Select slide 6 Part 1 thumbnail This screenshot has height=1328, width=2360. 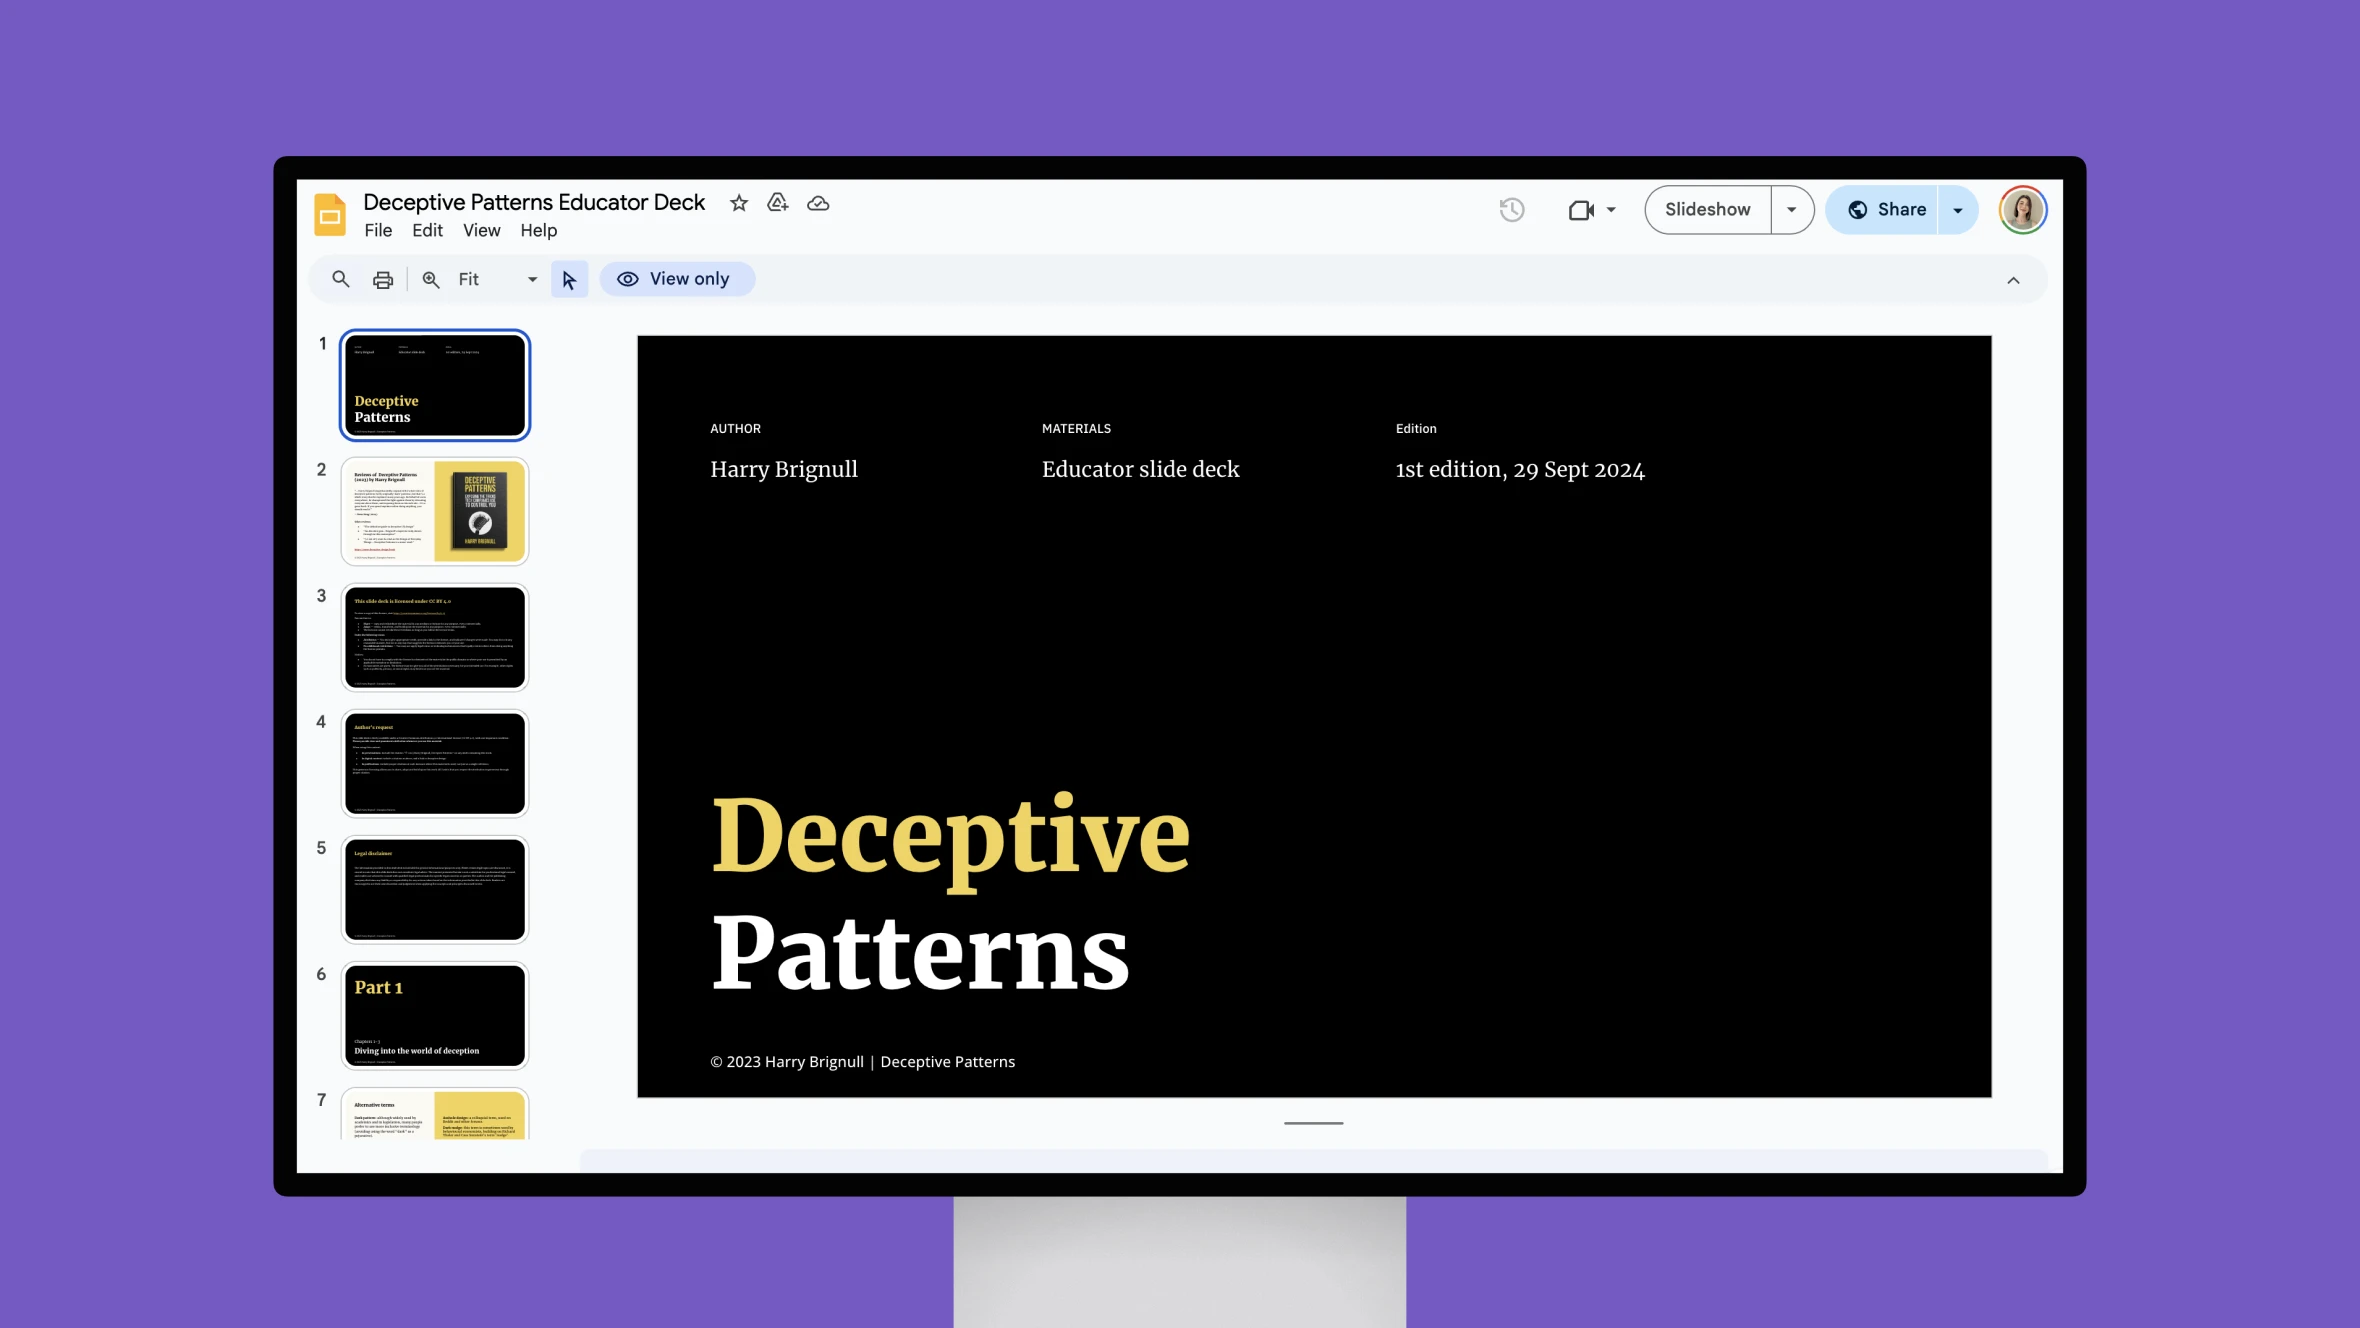(434, 1013)
